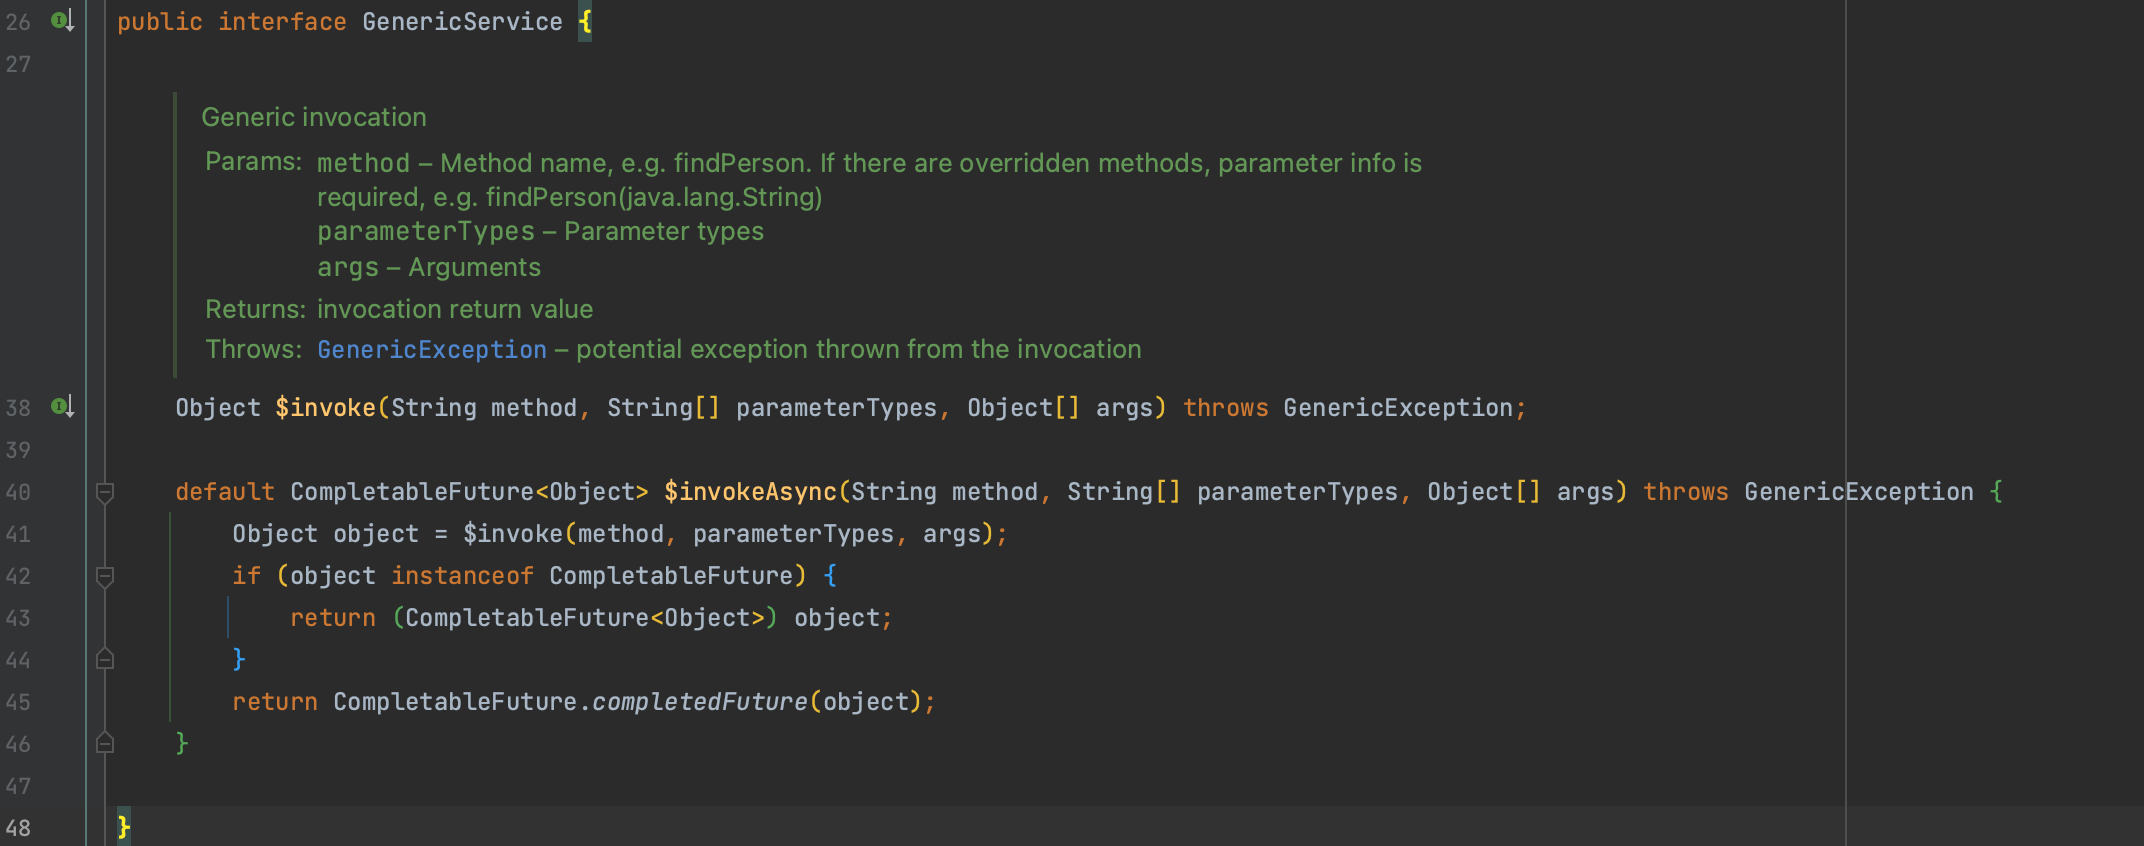
Task: Click 'Object object' declaration on line 41
Action: coord(326,534)
